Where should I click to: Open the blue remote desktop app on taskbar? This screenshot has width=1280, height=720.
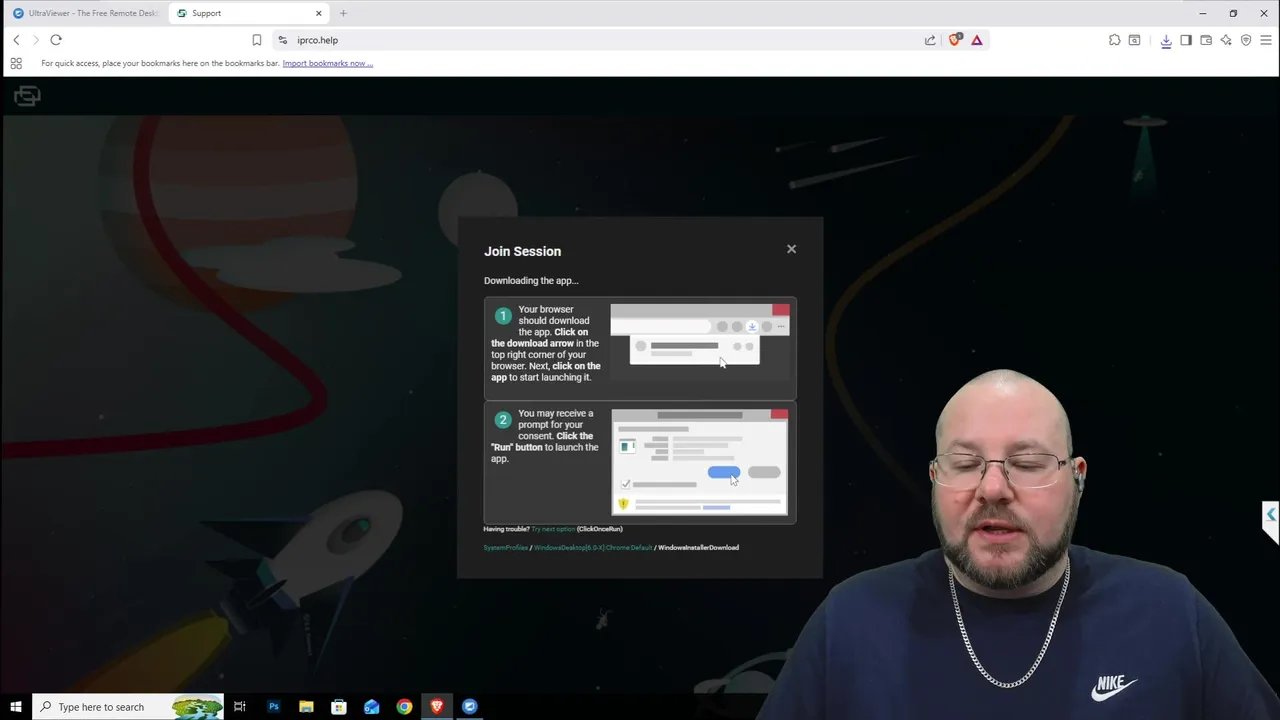470,707
